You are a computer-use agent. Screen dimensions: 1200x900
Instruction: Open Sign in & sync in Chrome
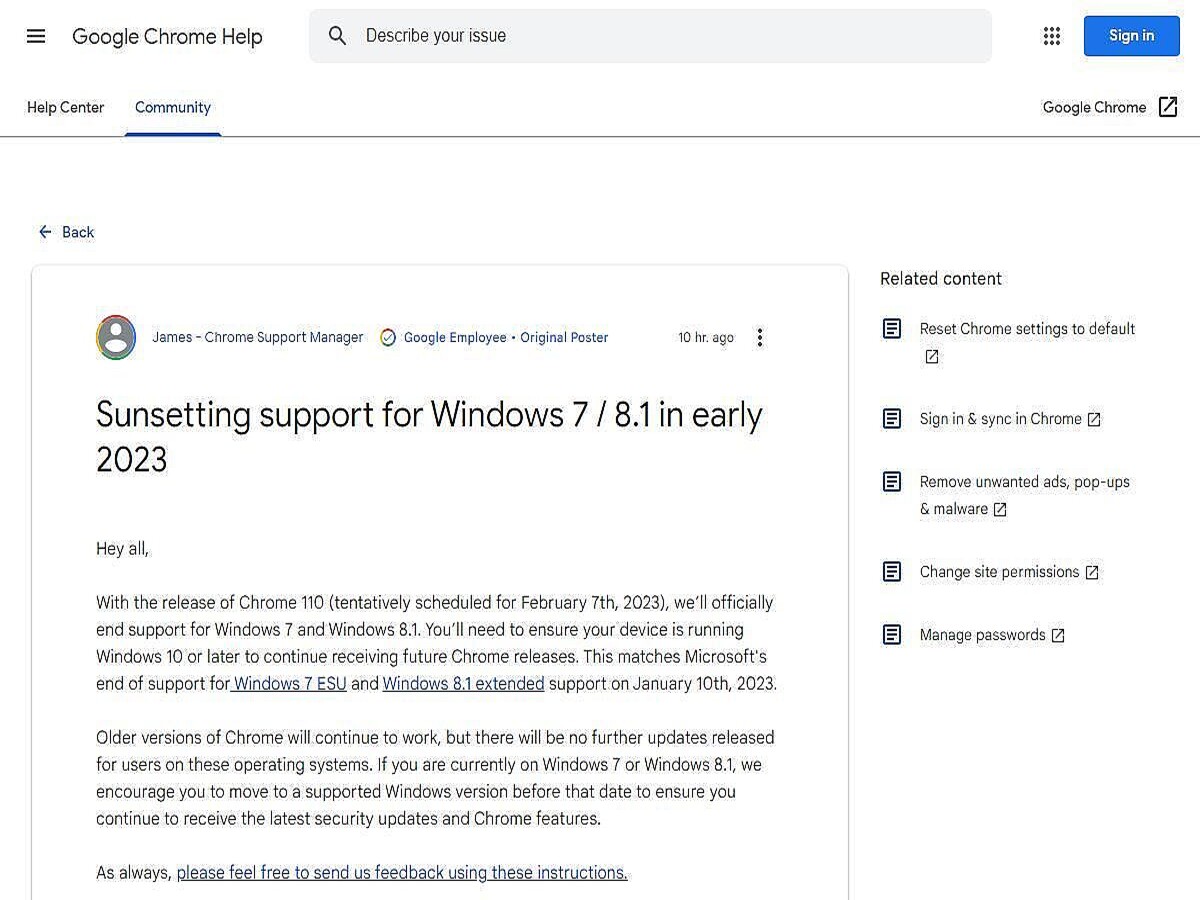1000,419
